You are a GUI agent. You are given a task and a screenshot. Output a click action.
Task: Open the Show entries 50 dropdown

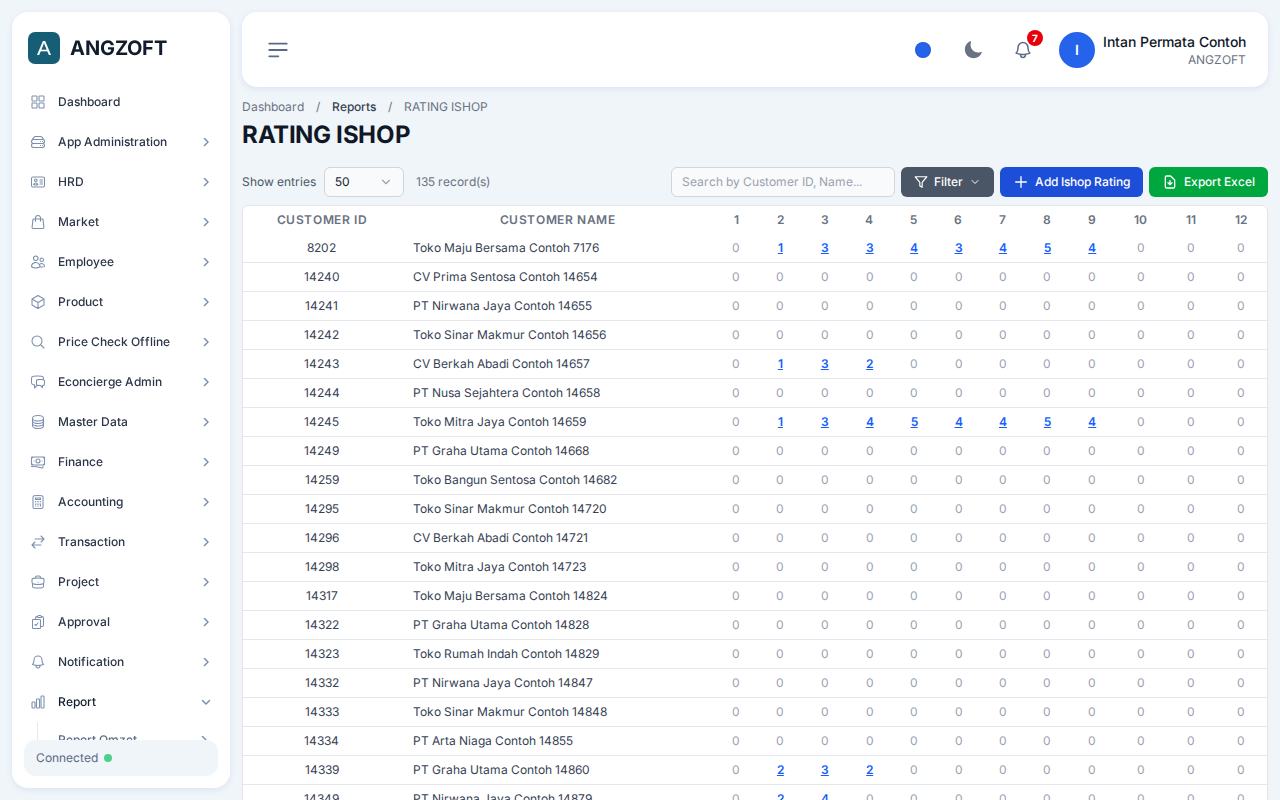364,182
